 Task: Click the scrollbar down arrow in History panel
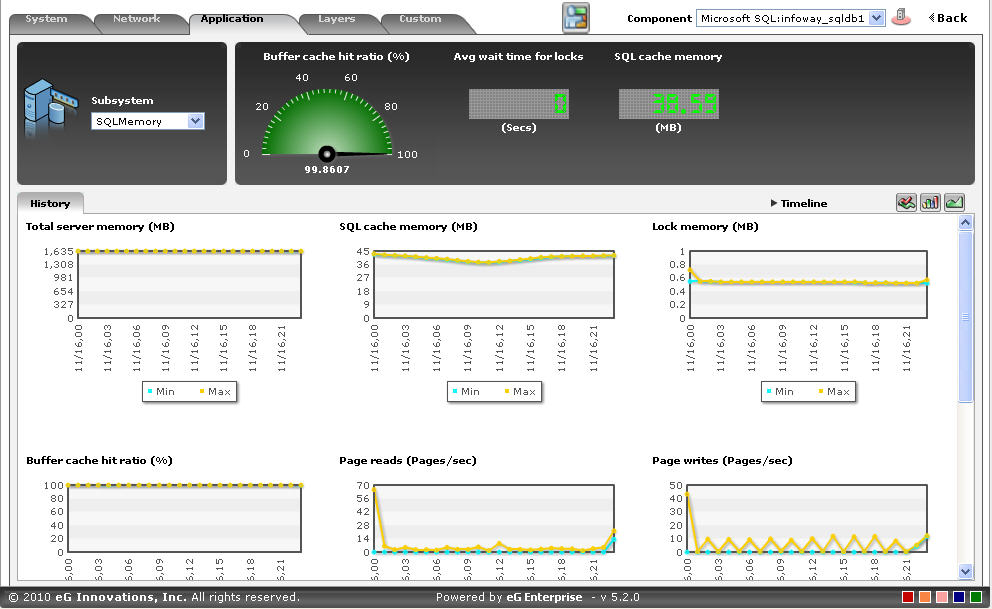point(965,572)
